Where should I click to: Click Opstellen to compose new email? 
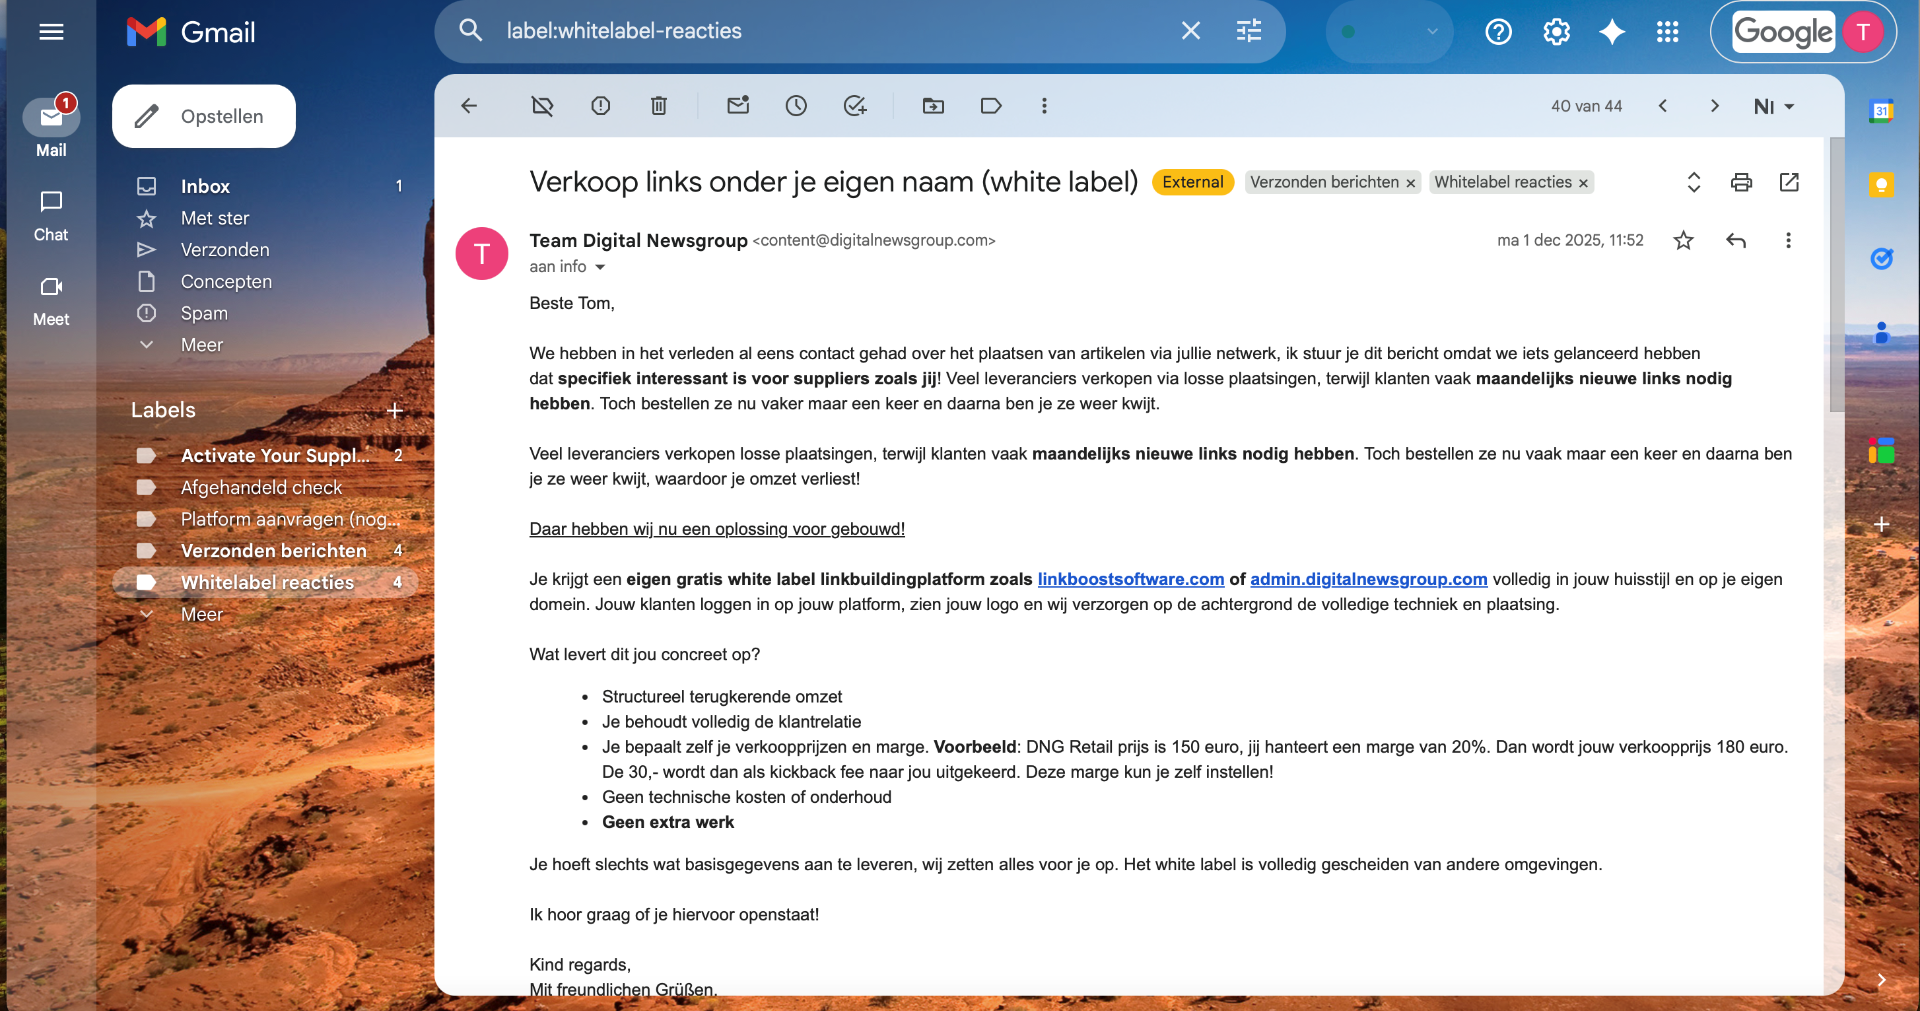pyautogui.click(x=204, y=116)
